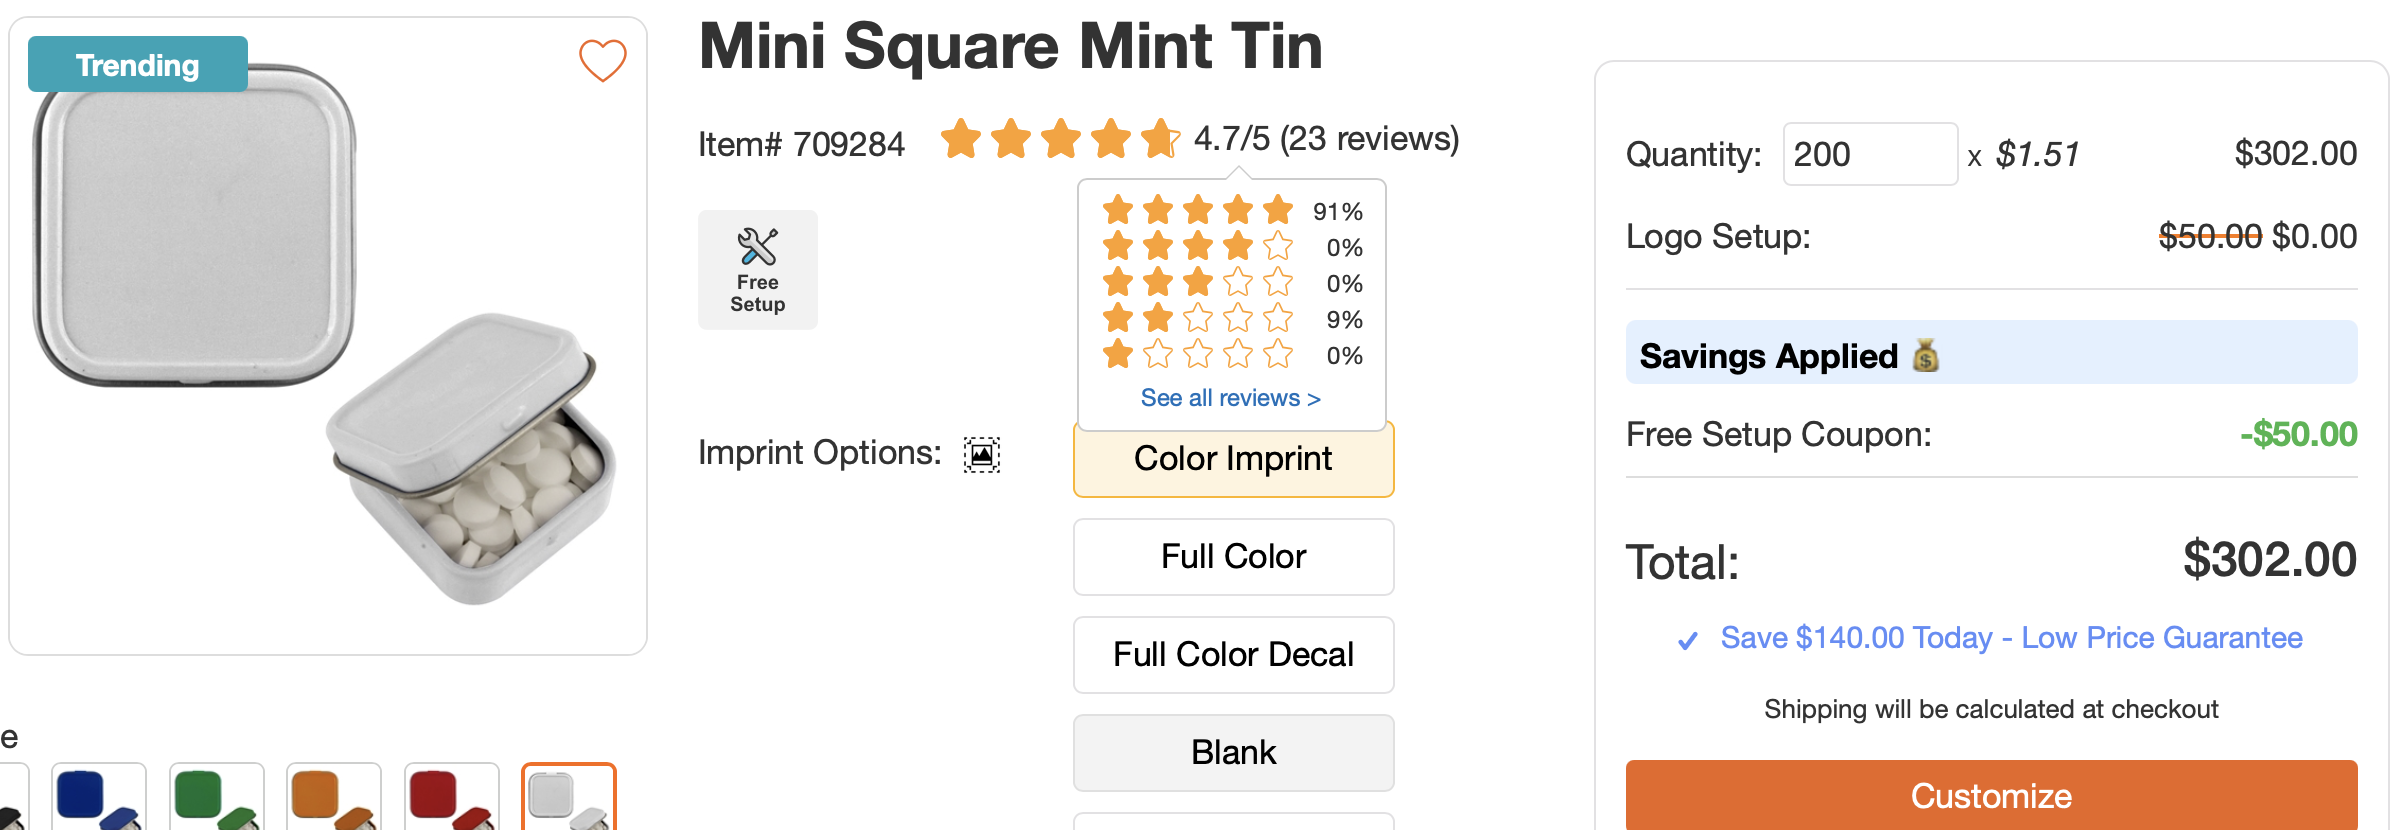Click the five-star 91% rating row

[1231, 211]
